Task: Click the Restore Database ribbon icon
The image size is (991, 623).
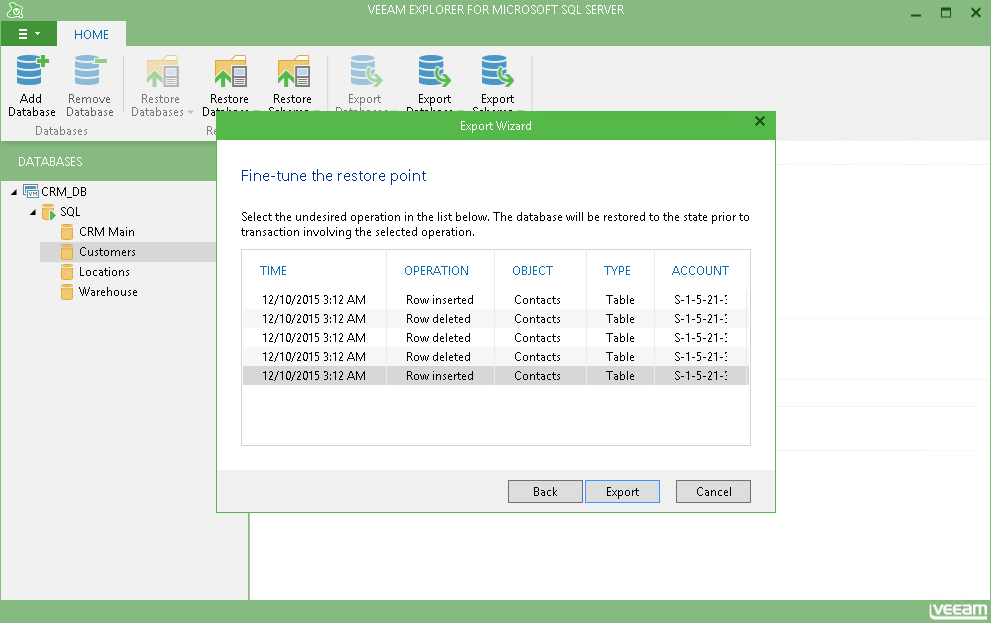Action: click(230, 71)
